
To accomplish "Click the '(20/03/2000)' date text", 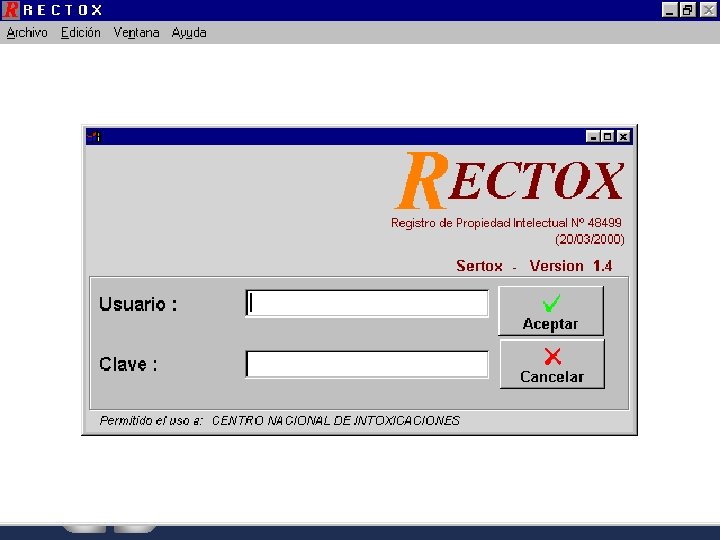I will [590, 240].
